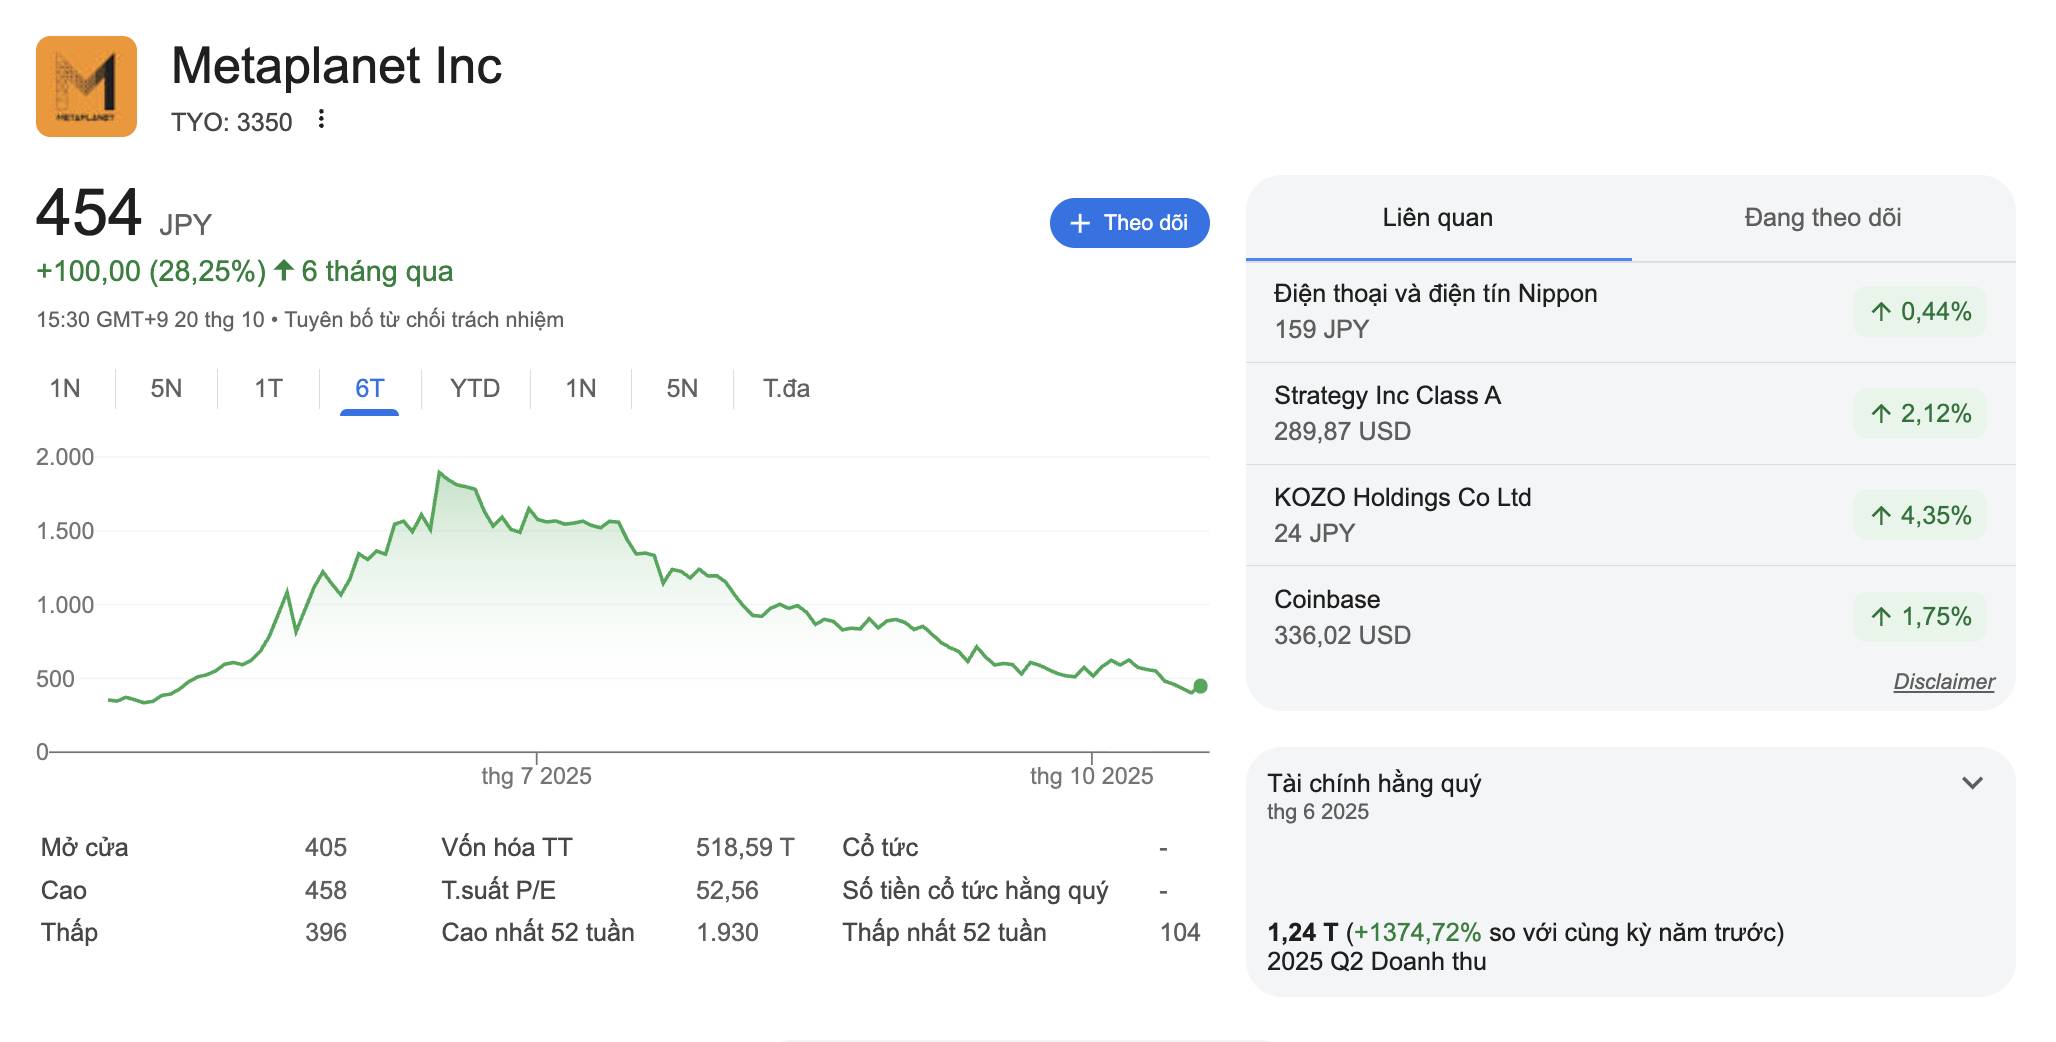Open Strategy Inc Class A stock
The image size is (2056, 1042).
[x=1386, y=396]
